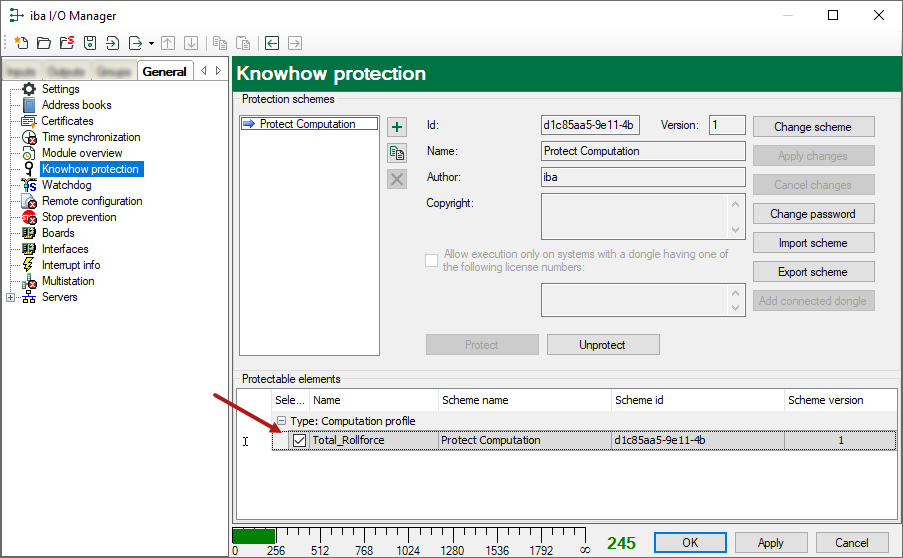Add a new protection scheme with plus icon
The height and width of the screenshot is (558, 903).
click(x=397, y=127)
